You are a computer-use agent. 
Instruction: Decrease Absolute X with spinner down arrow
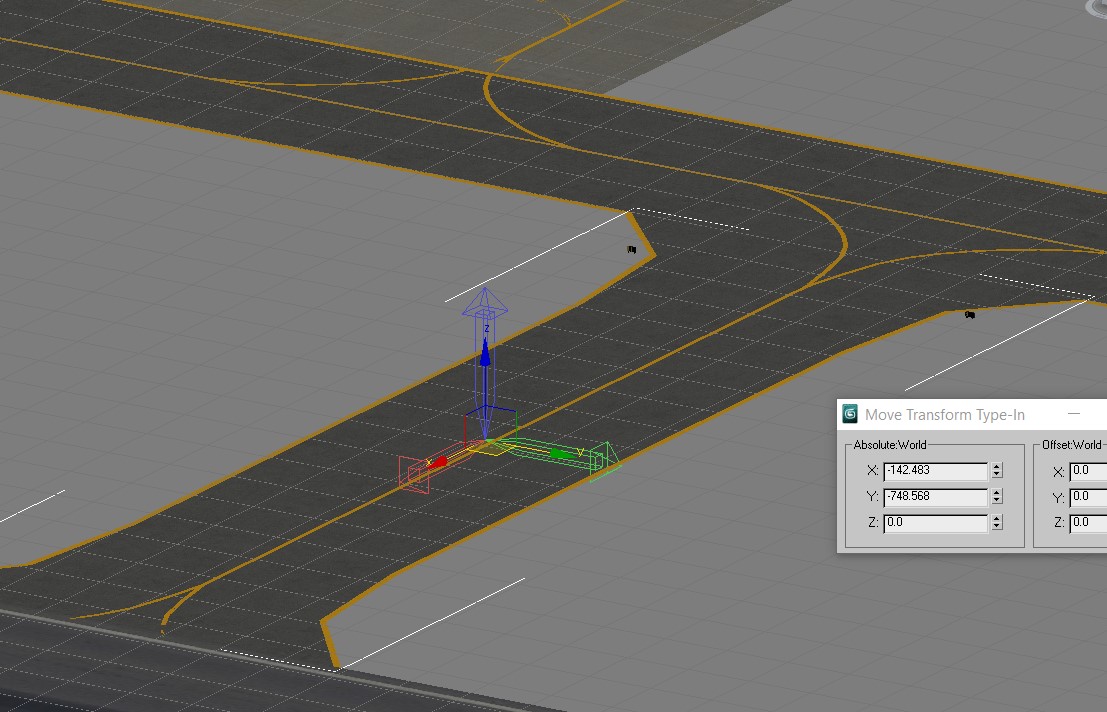(x=997, y=475)
